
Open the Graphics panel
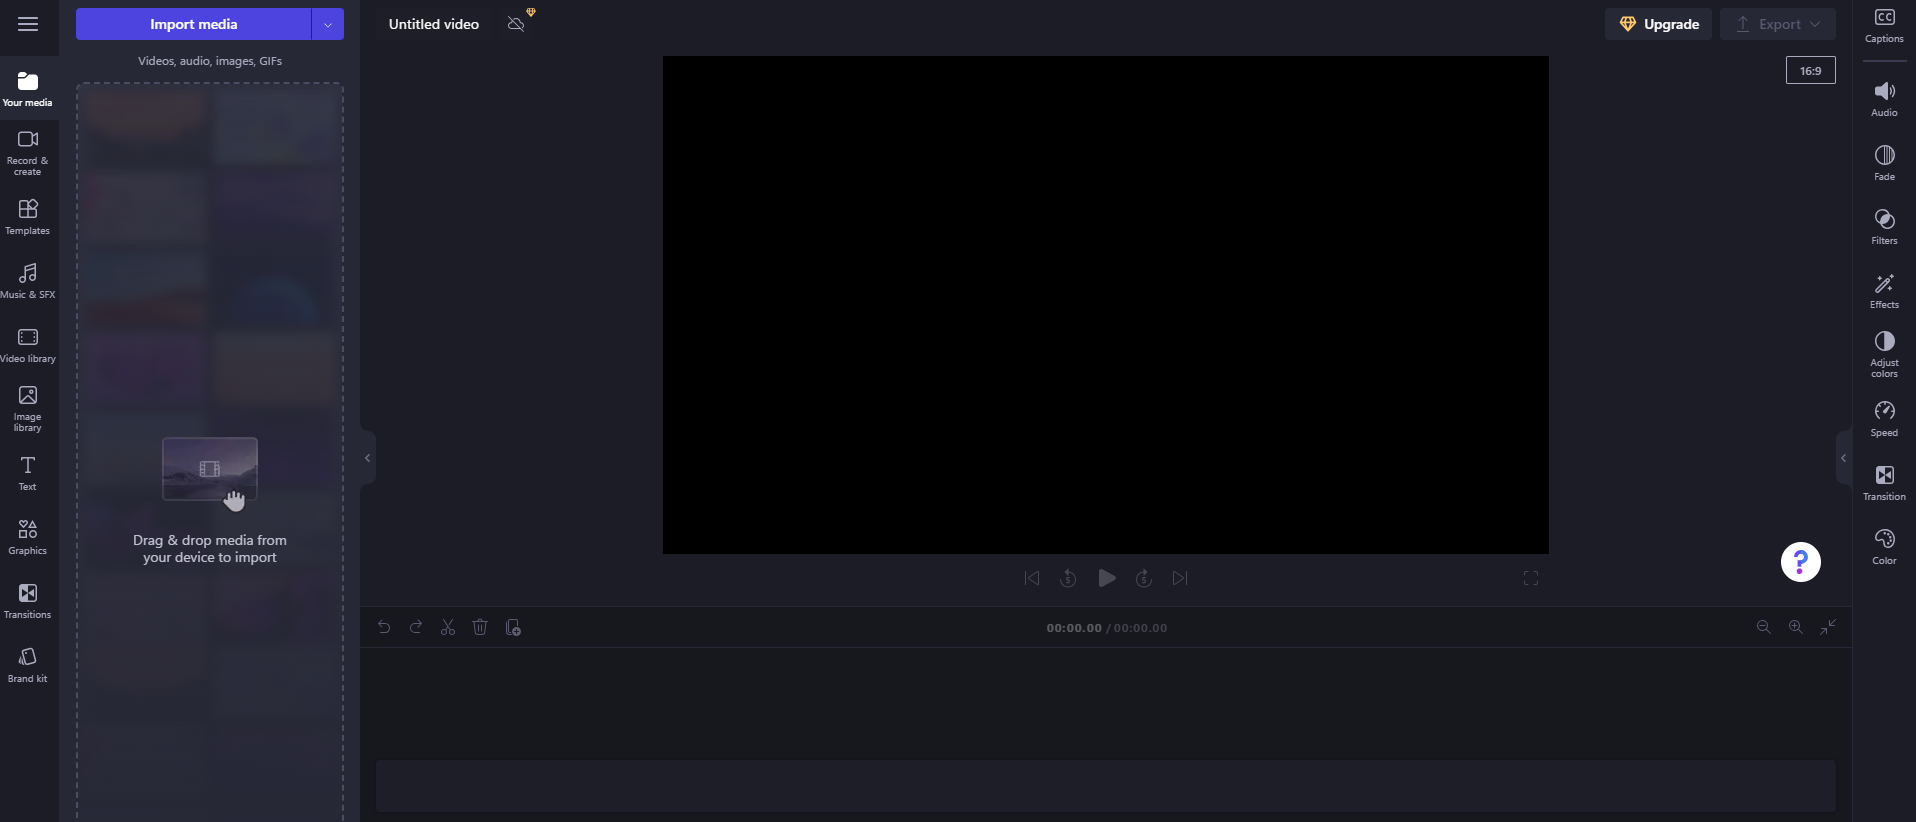coord(28,537)
